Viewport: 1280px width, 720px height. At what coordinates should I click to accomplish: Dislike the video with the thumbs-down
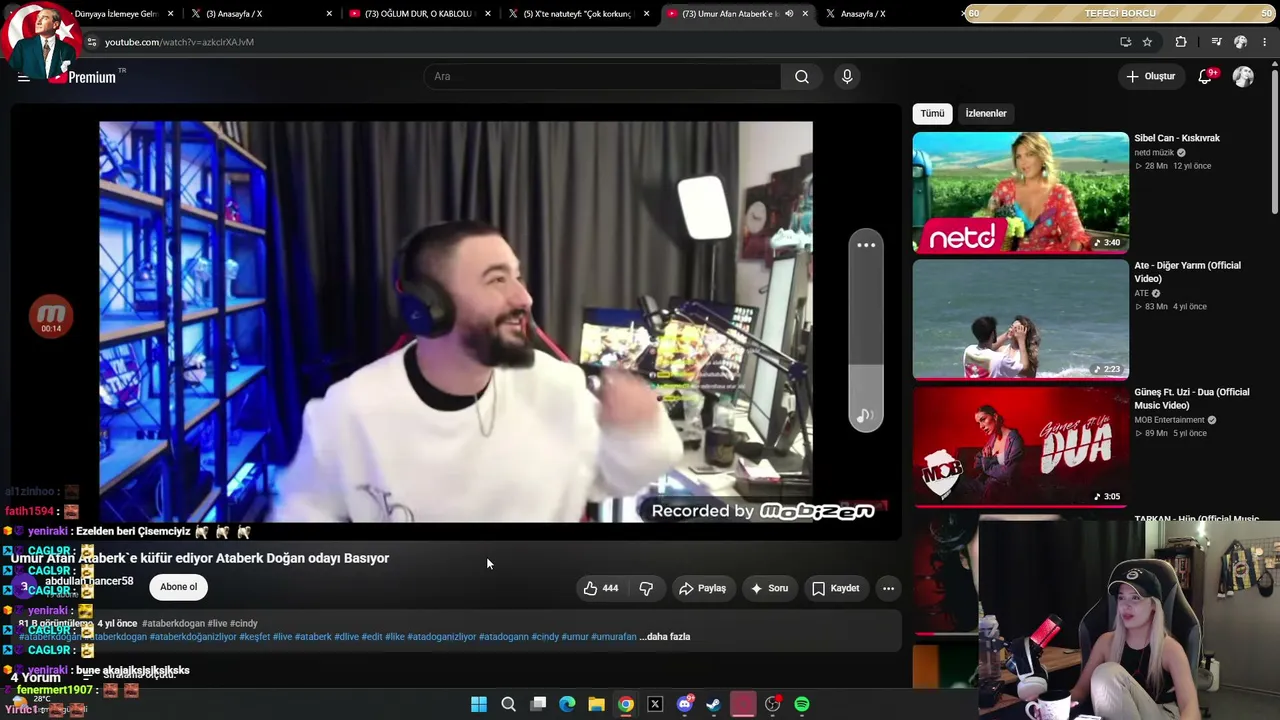(x=646, y=588)
